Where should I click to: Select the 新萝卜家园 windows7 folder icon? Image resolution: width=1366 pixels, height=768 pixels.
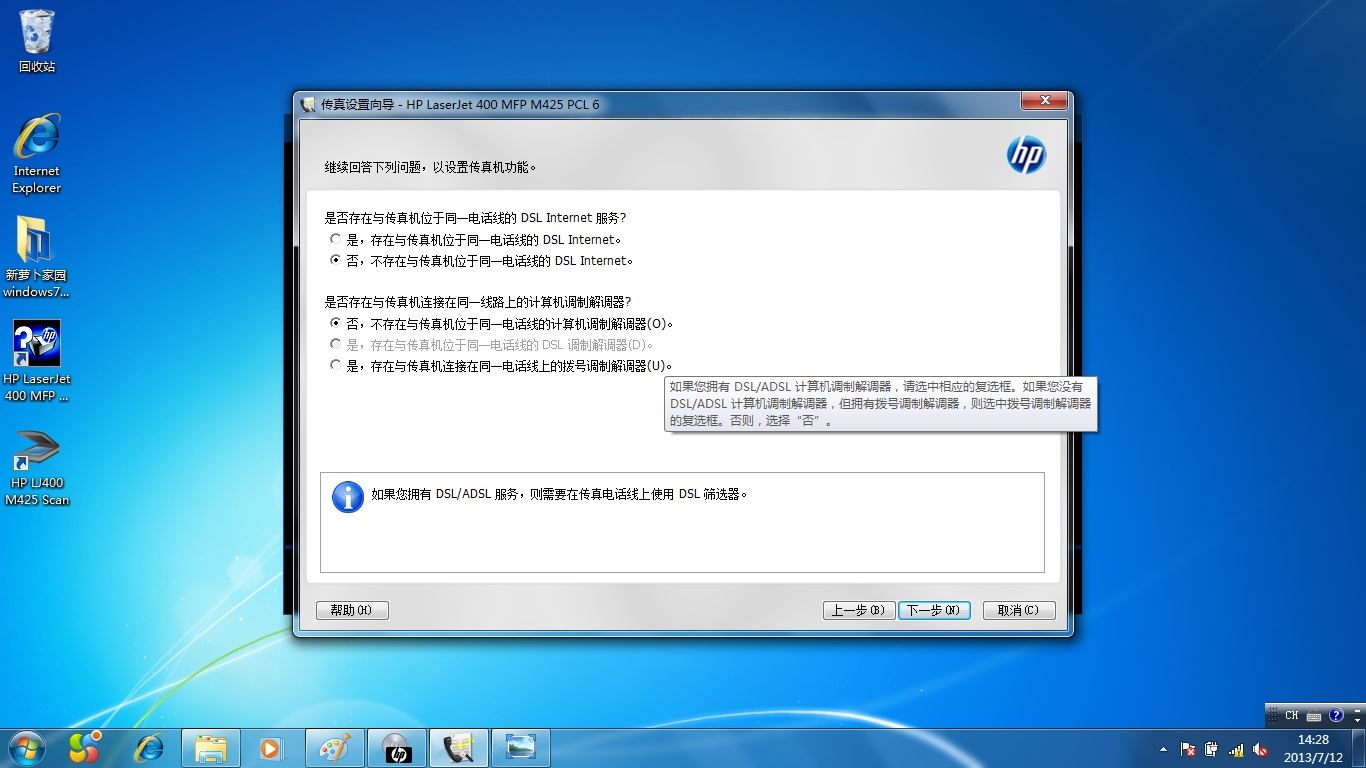[x=36, y=257]
